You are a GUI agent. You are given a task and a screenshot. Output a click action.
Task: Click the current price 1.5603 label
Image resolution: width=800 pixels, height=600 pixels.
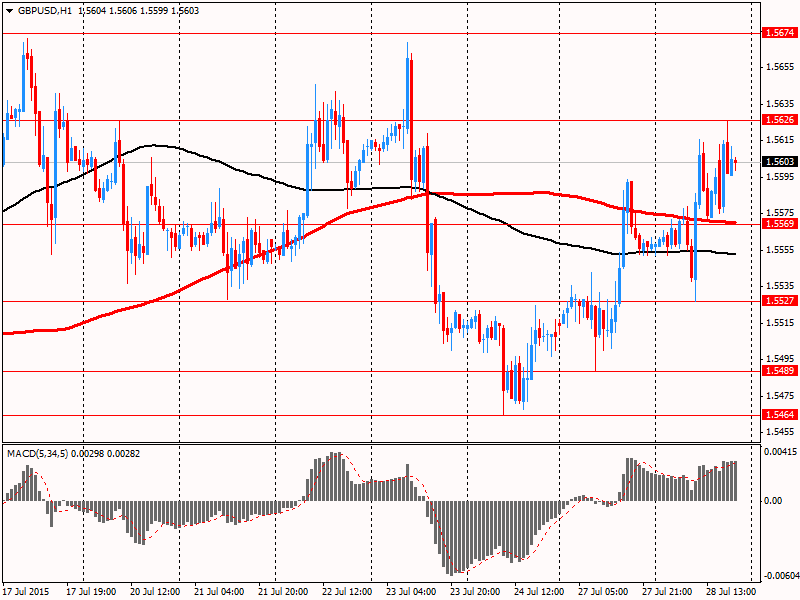tap(780, 162)
